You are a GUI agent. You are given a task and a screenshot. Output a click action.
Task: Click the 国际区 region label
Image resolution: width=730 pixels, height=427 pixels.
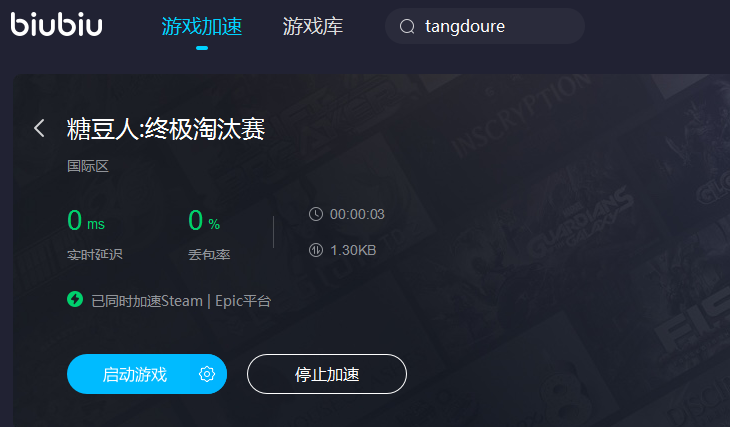point(88,166)
